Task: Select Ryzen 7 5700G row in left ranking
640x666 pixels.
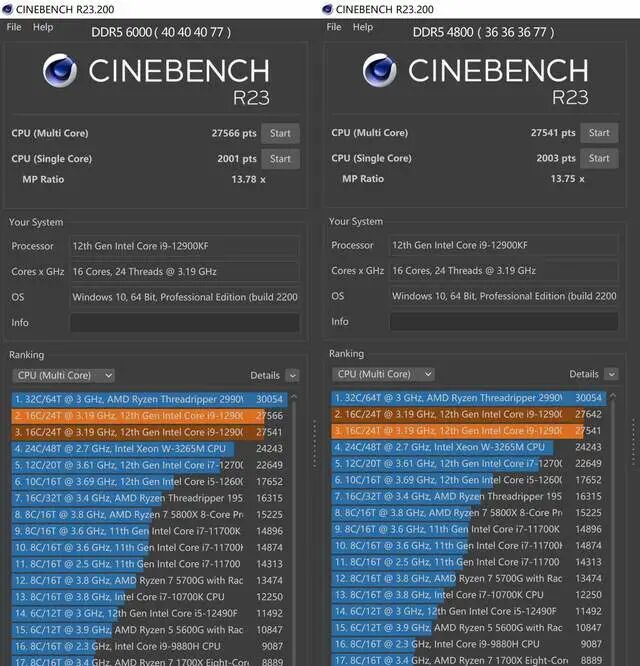Action: tap(149, 581)
